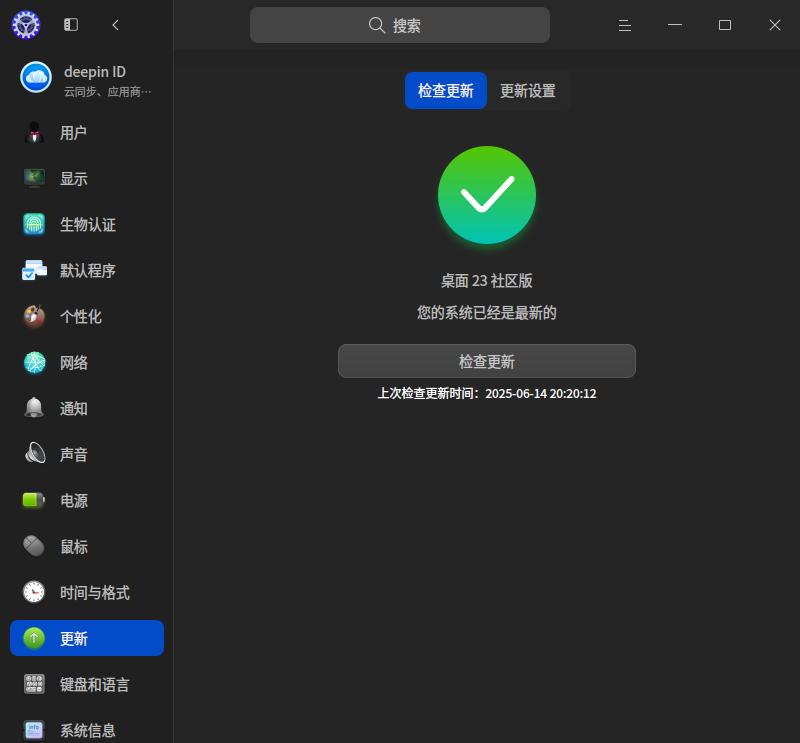Select 生物认证 label in the sidebar
Screen dimensions: 800x743
click(88, 225)
